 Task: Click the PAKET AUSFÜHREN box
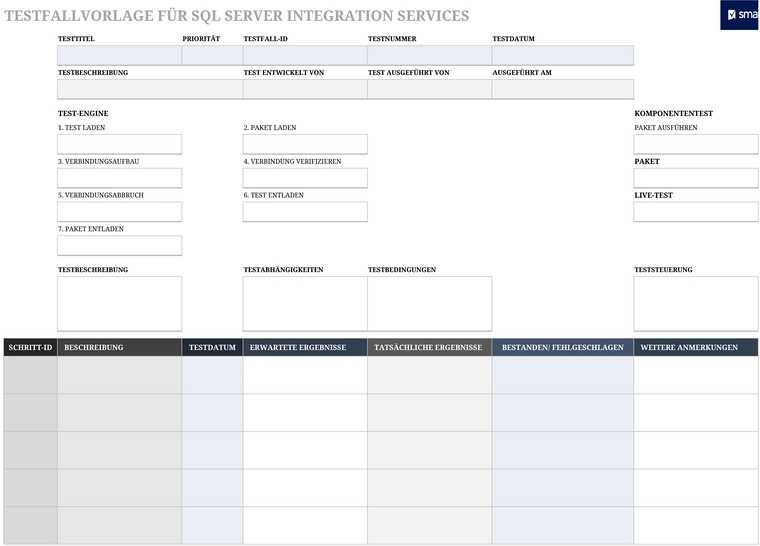(x=696, y=145)
